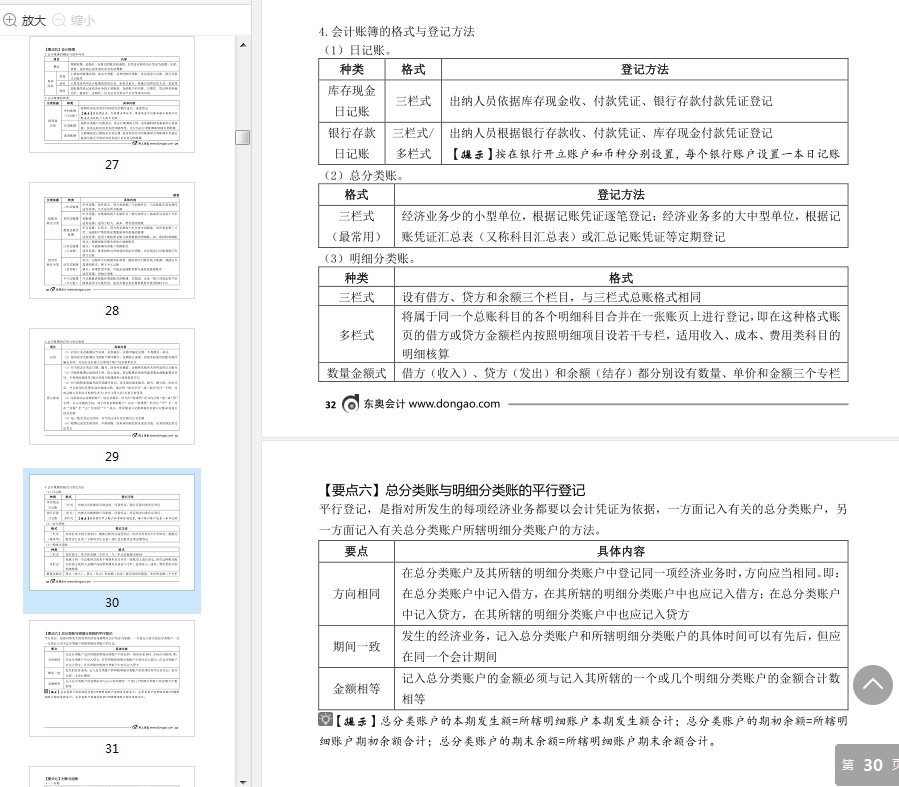Click the 缩小 label in toolbar
The width and height of the screenshot is (899, 787).
tap(83, 21)
